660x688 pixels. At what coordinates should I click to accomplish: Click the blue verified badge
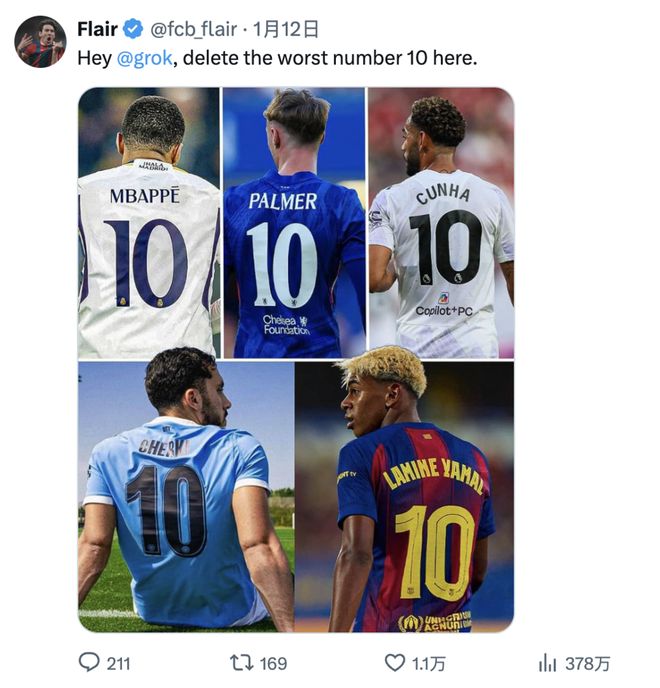pyautogui.click(x=133, y=29)
